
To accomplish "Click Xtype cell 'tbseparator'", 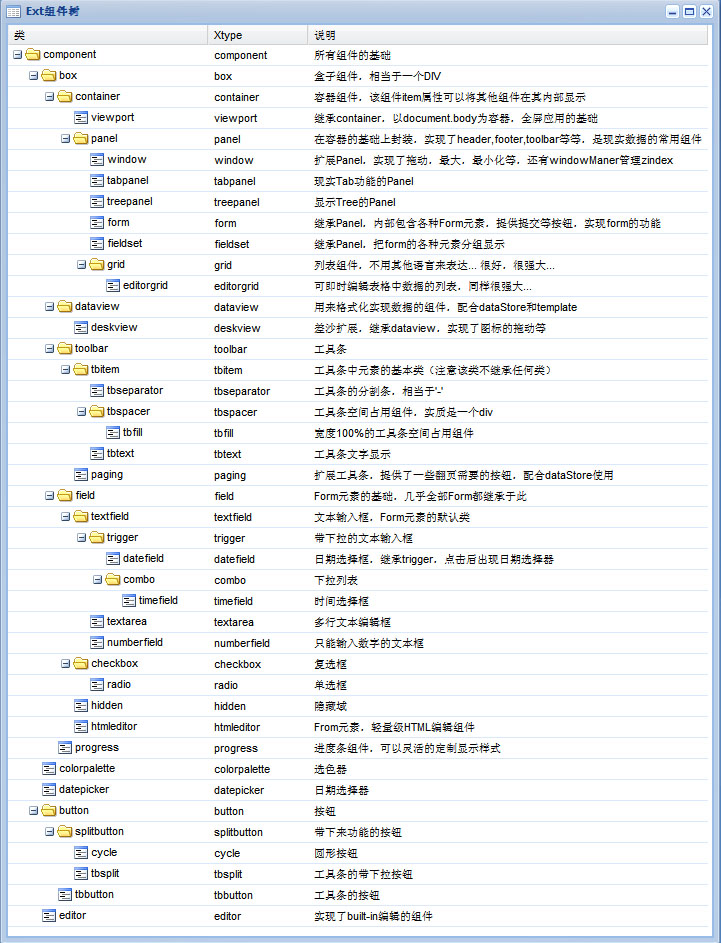I will click(x=242, y=391).
